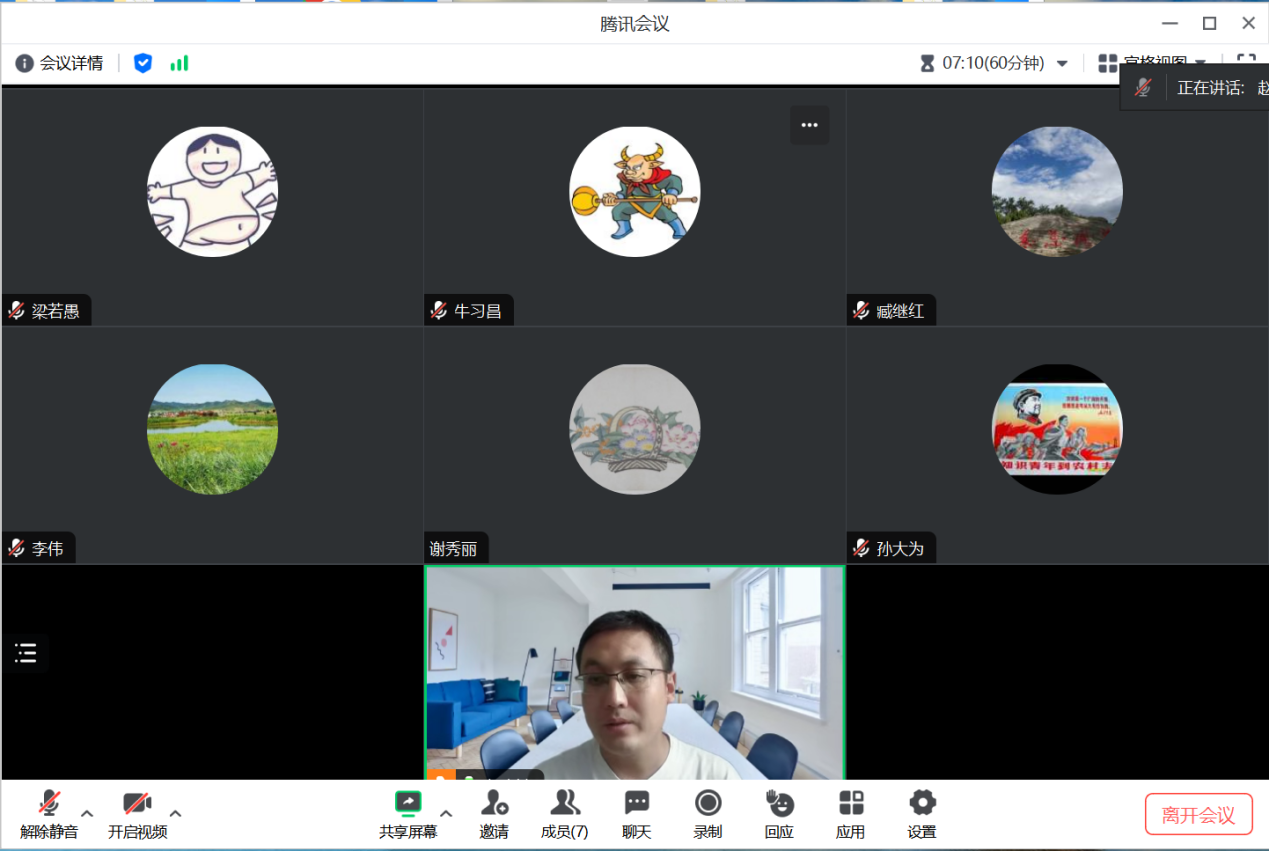Expand video options arrow beside 开启视频
This screenshot has height=851, width=1269.
(x=176, y=813)
